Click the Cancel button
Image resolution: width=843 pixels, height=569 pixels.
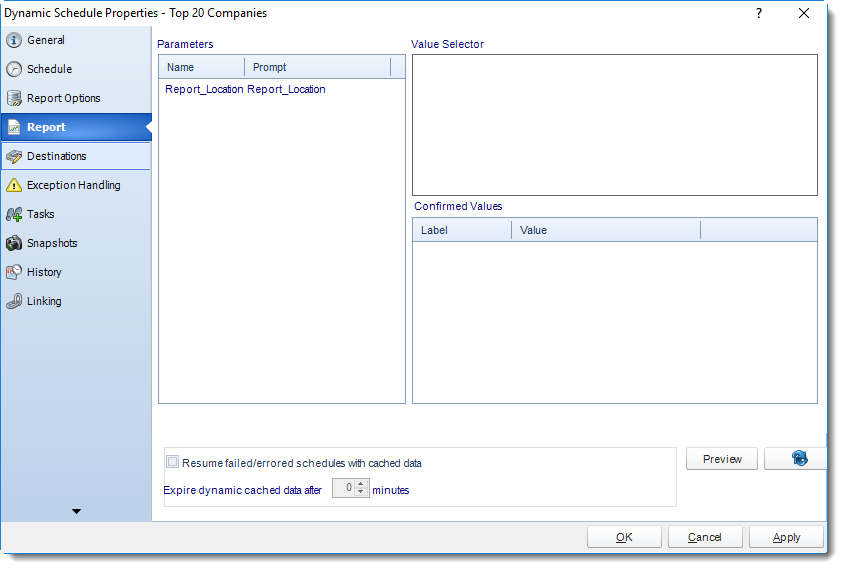pos(705,537)
